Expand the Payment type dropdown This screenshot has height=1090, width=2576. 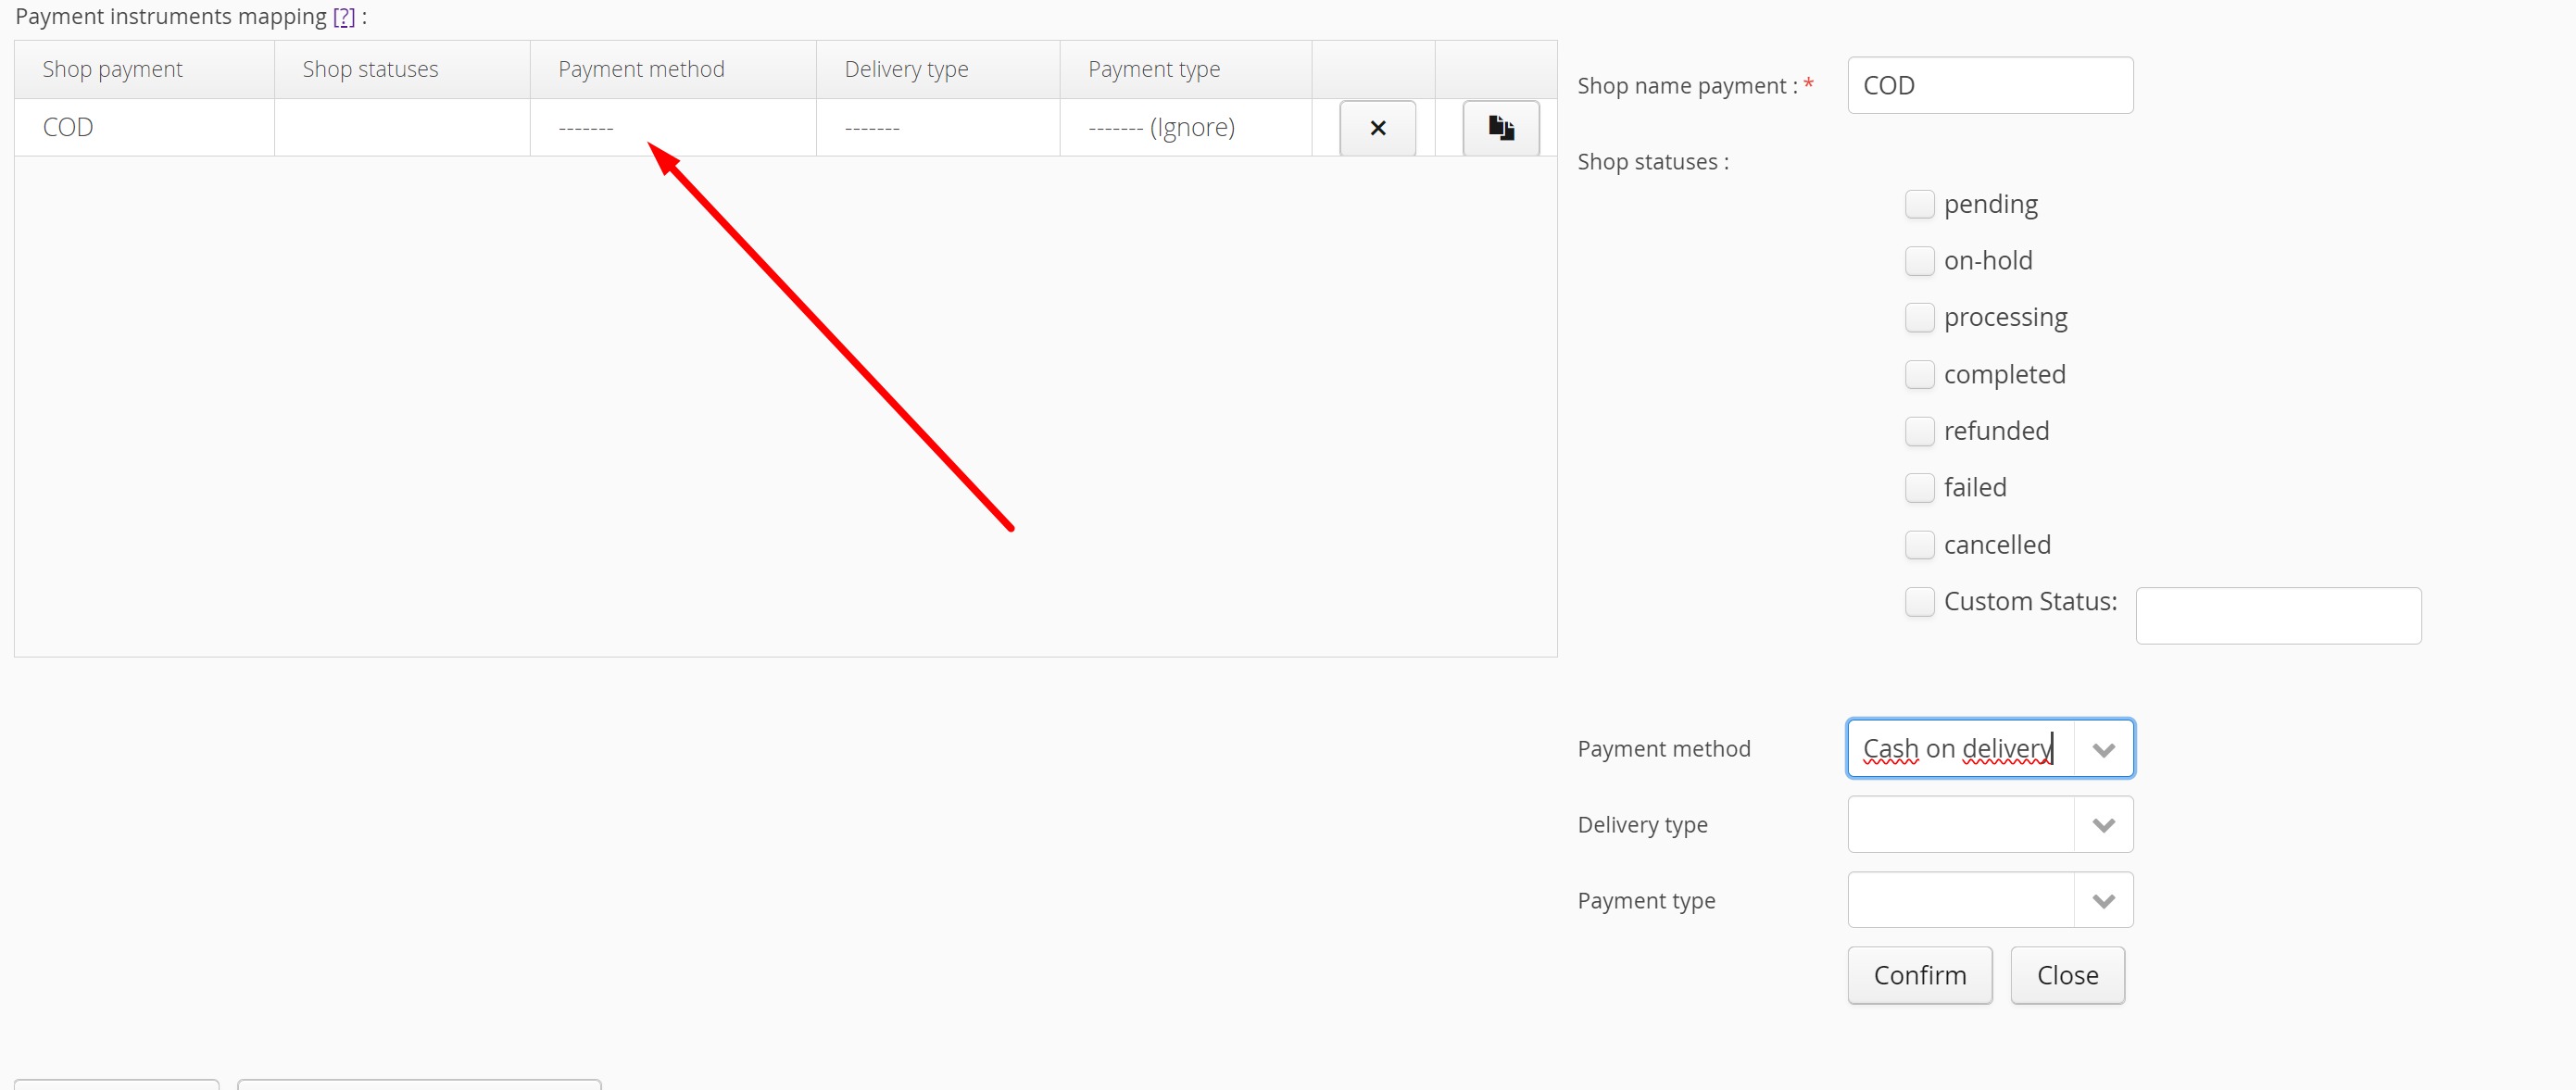[x=2103, y=901]
